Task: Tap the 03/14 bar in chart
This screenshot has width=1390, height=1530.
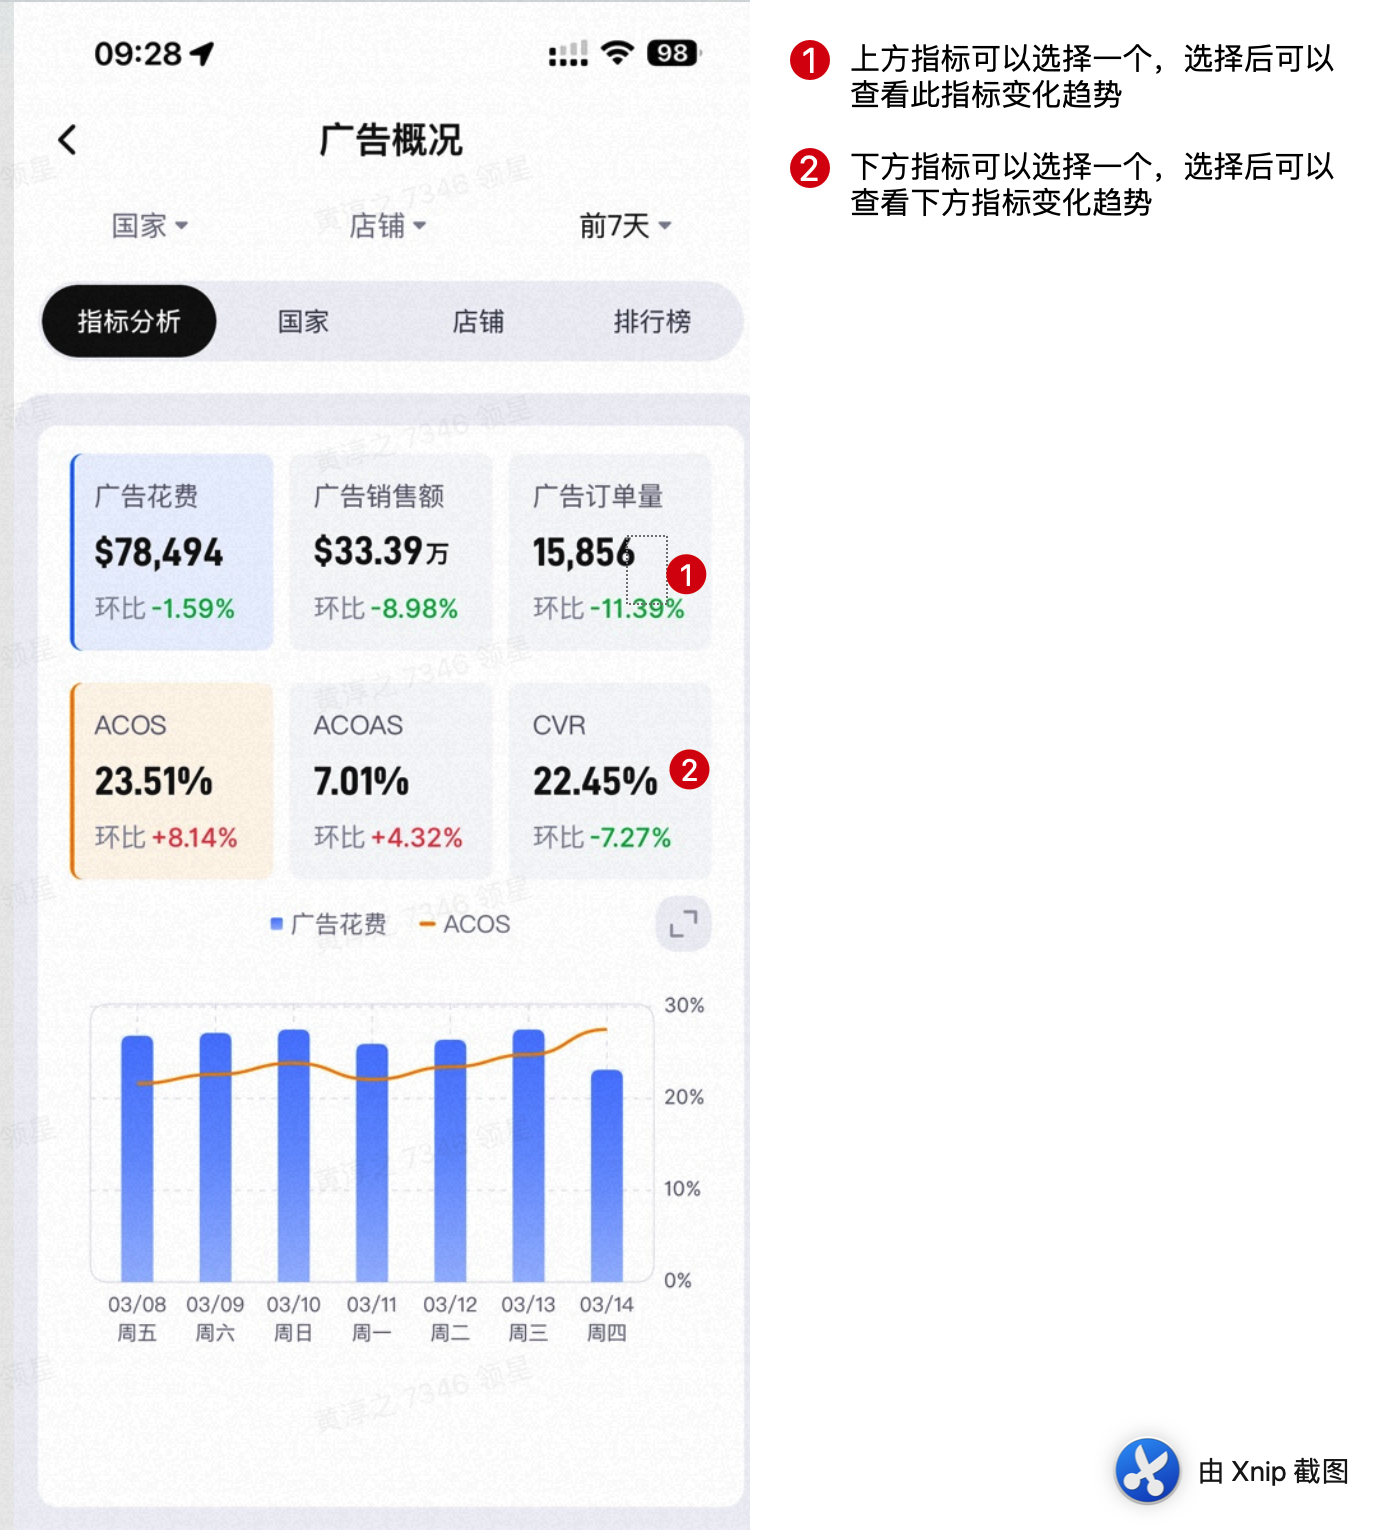Action: click(607, 1175)
